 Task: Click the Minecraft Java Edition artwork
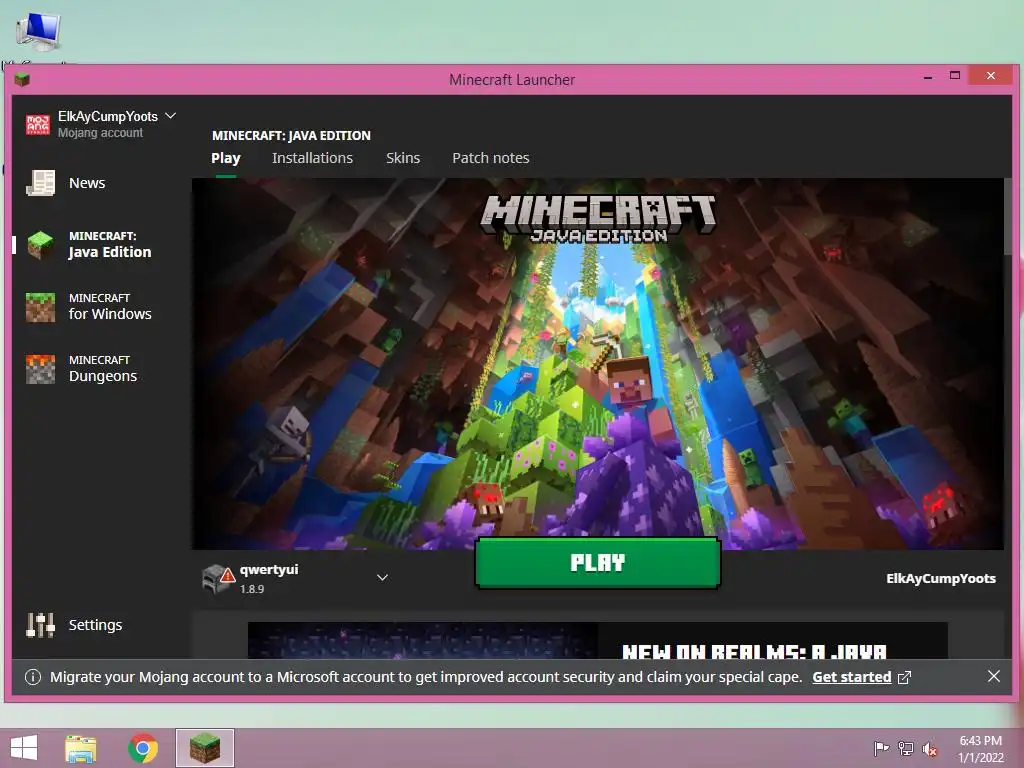coord(598,364)
